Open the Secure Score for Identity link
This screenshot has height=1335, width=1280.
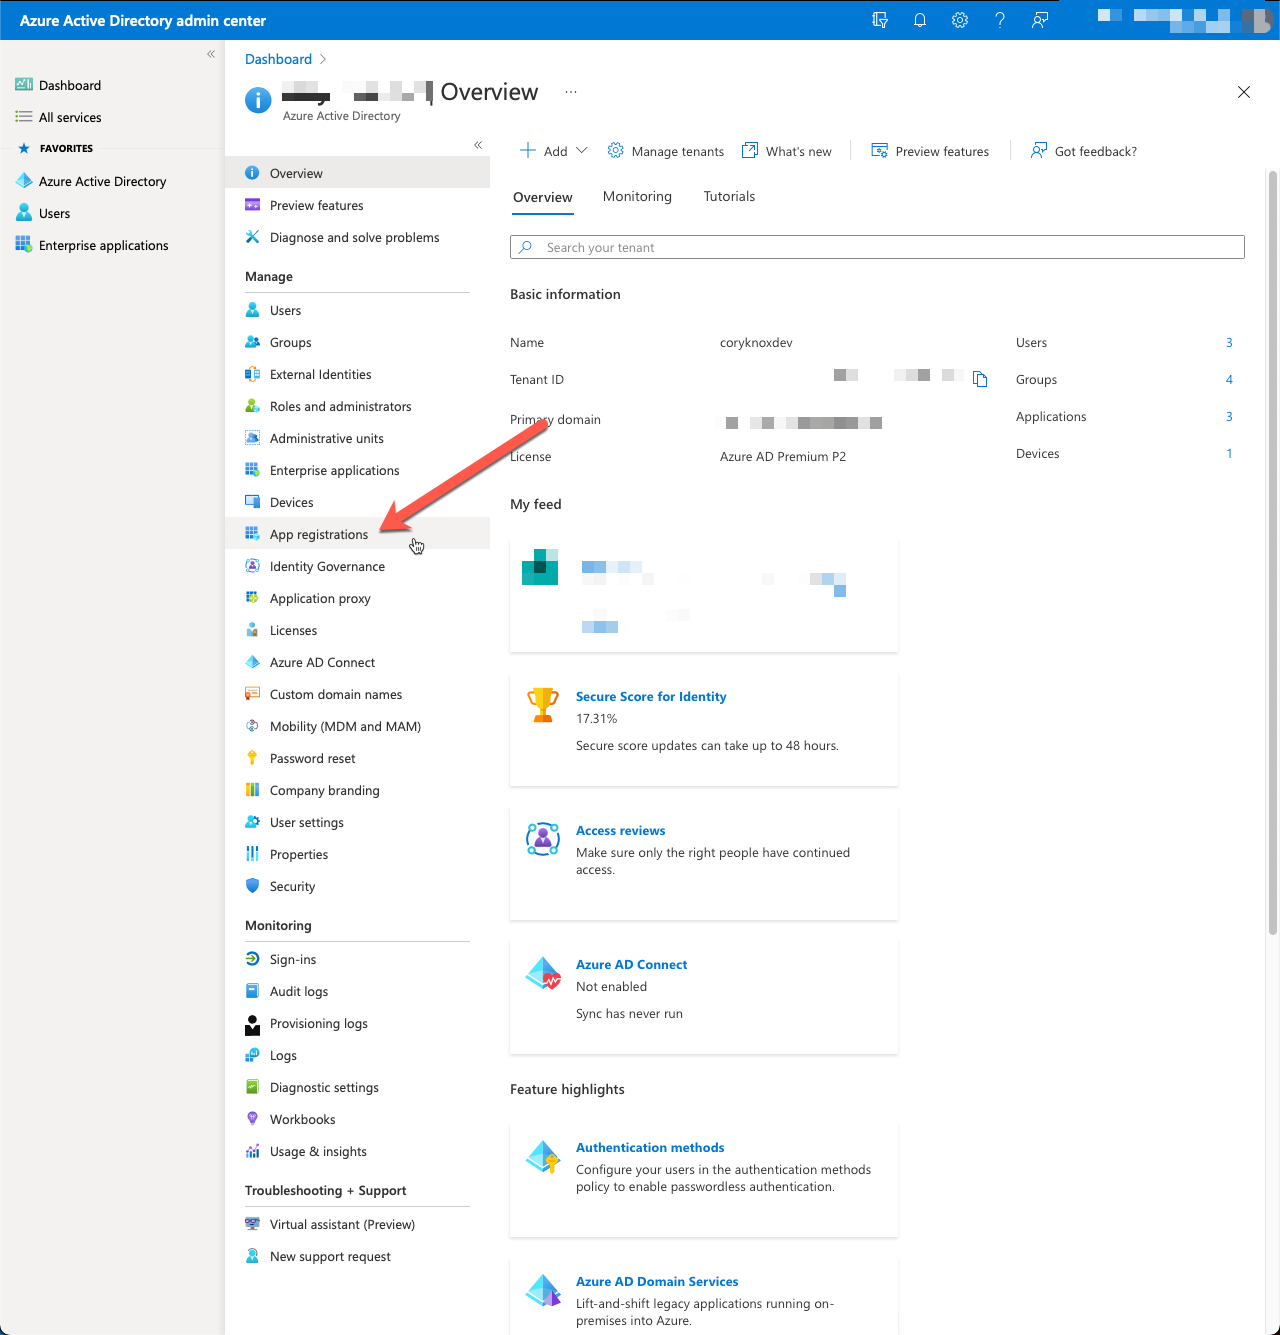(x=651, y=697)
